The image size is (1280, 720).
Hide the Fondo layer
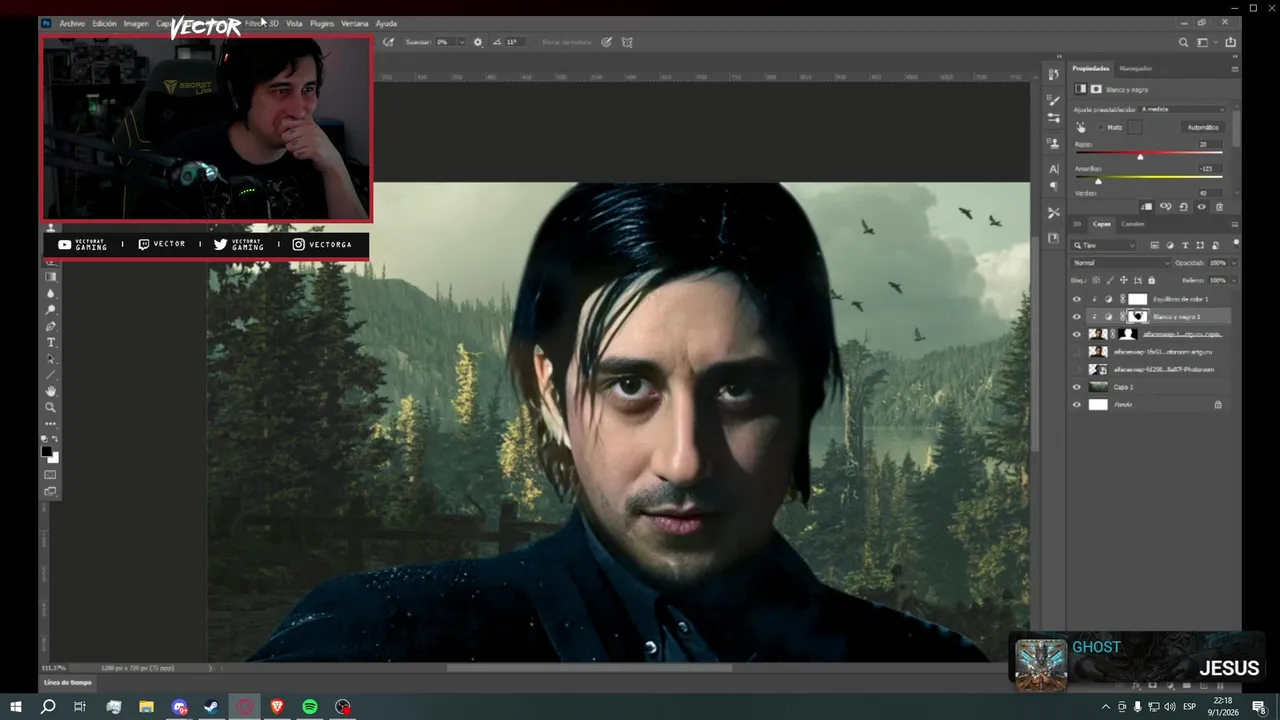click(x=1077, y=405)
